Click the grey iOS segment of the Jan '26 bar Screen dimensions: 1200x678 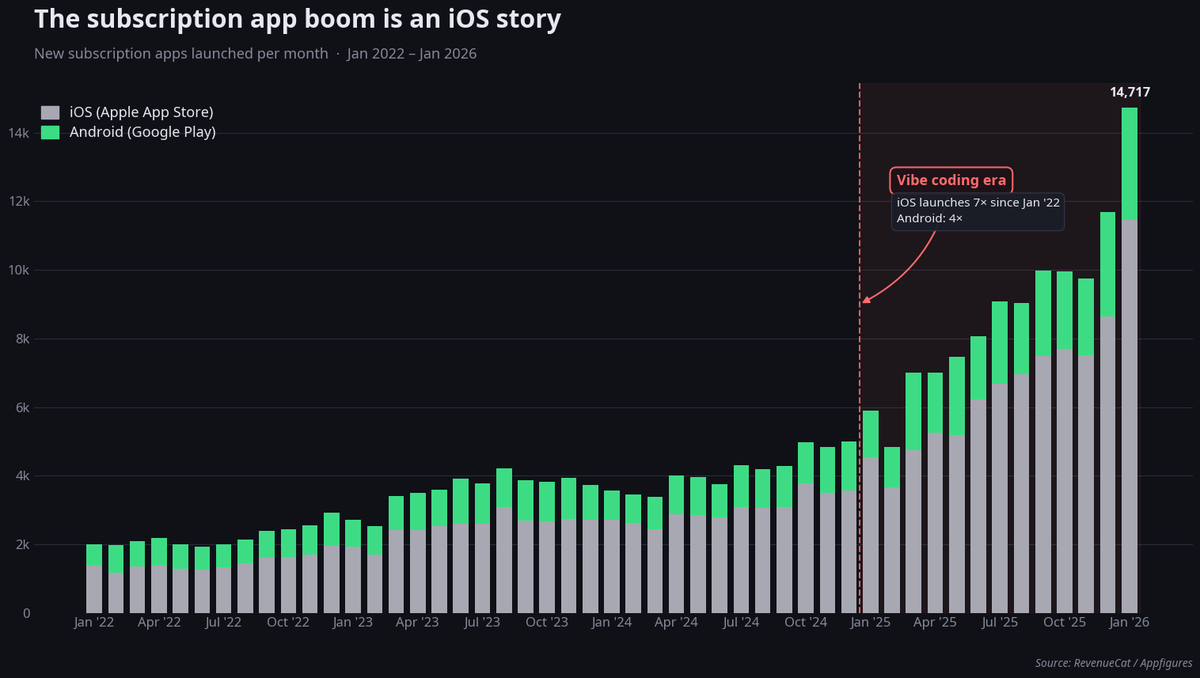[1129, 416]
